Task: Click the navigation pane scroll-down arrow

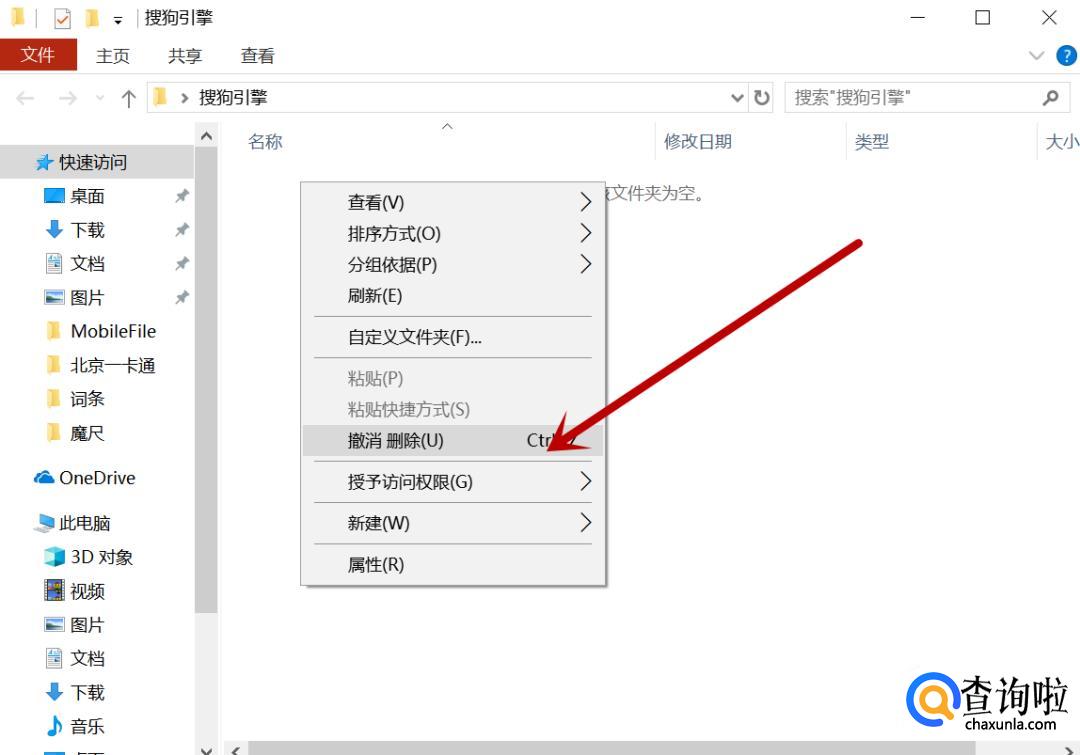Action: (206, 749)
